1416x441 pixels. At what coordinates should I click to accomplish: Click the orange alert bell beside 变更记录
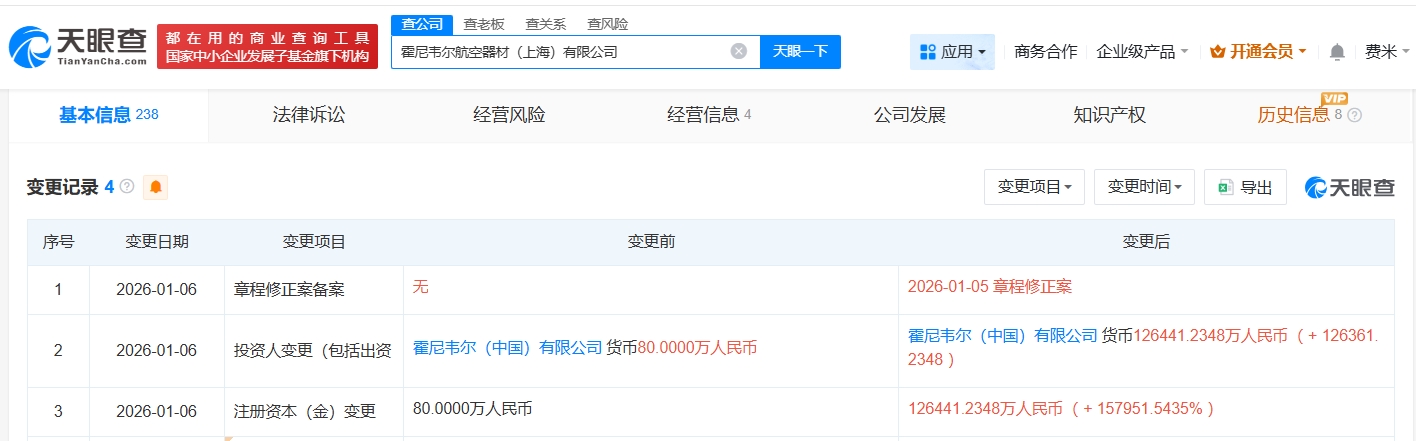coord(155,187)
